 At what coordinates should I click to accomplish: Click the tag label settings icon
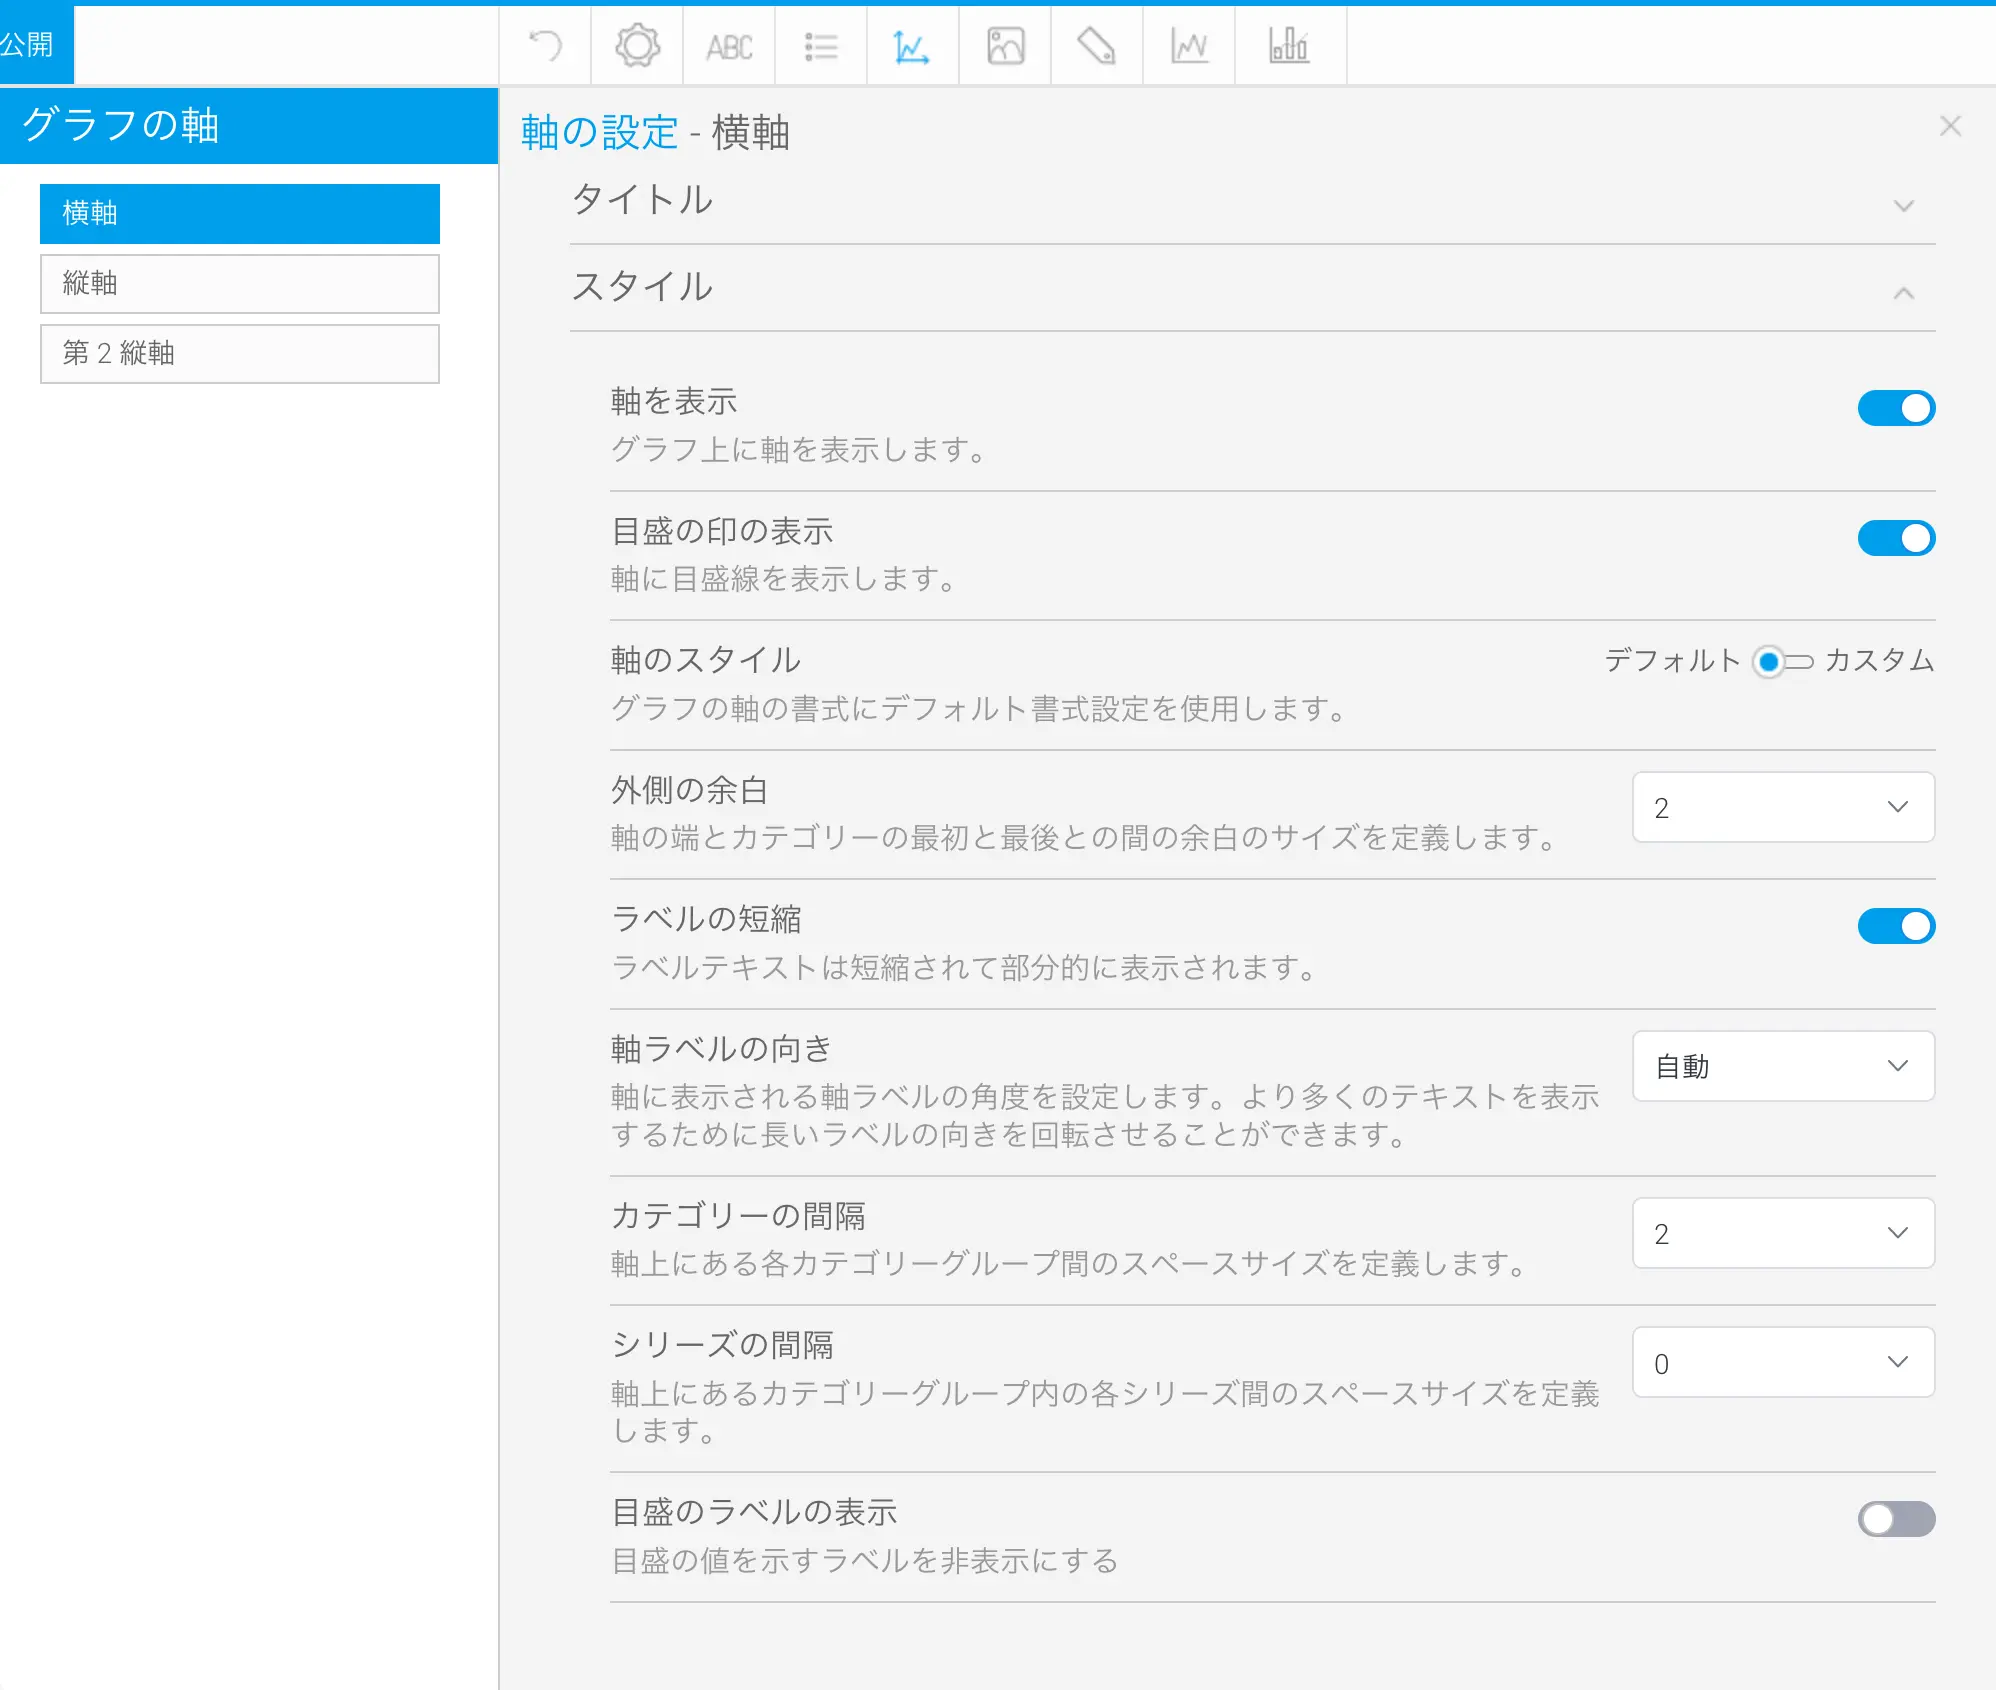coord(1096,46)
